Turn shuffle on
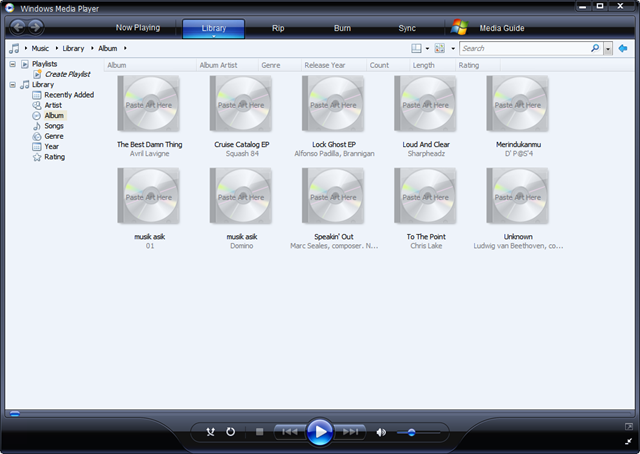 pos(210,432)
